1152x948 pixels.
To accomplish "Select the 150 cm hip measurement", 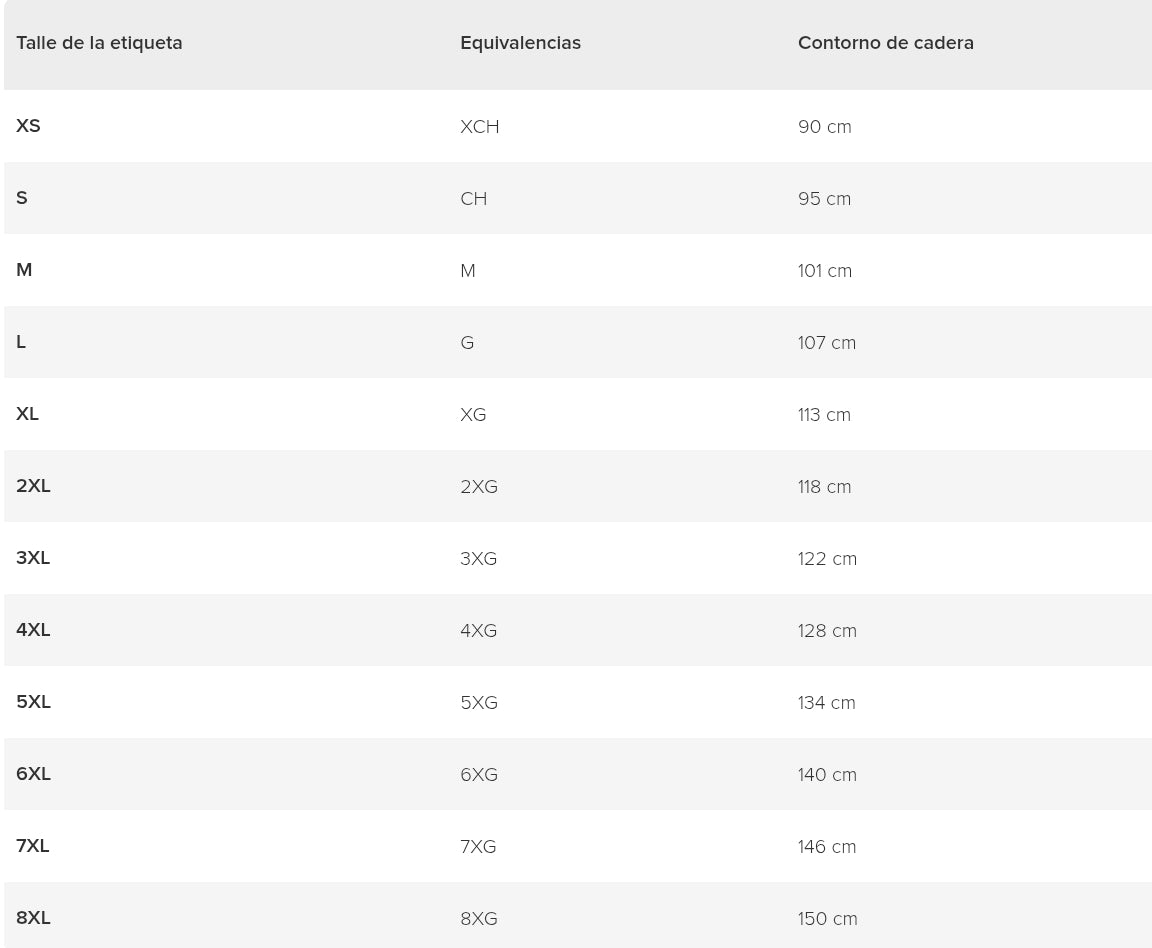I will pyautogui.click(x=827, y=919).
